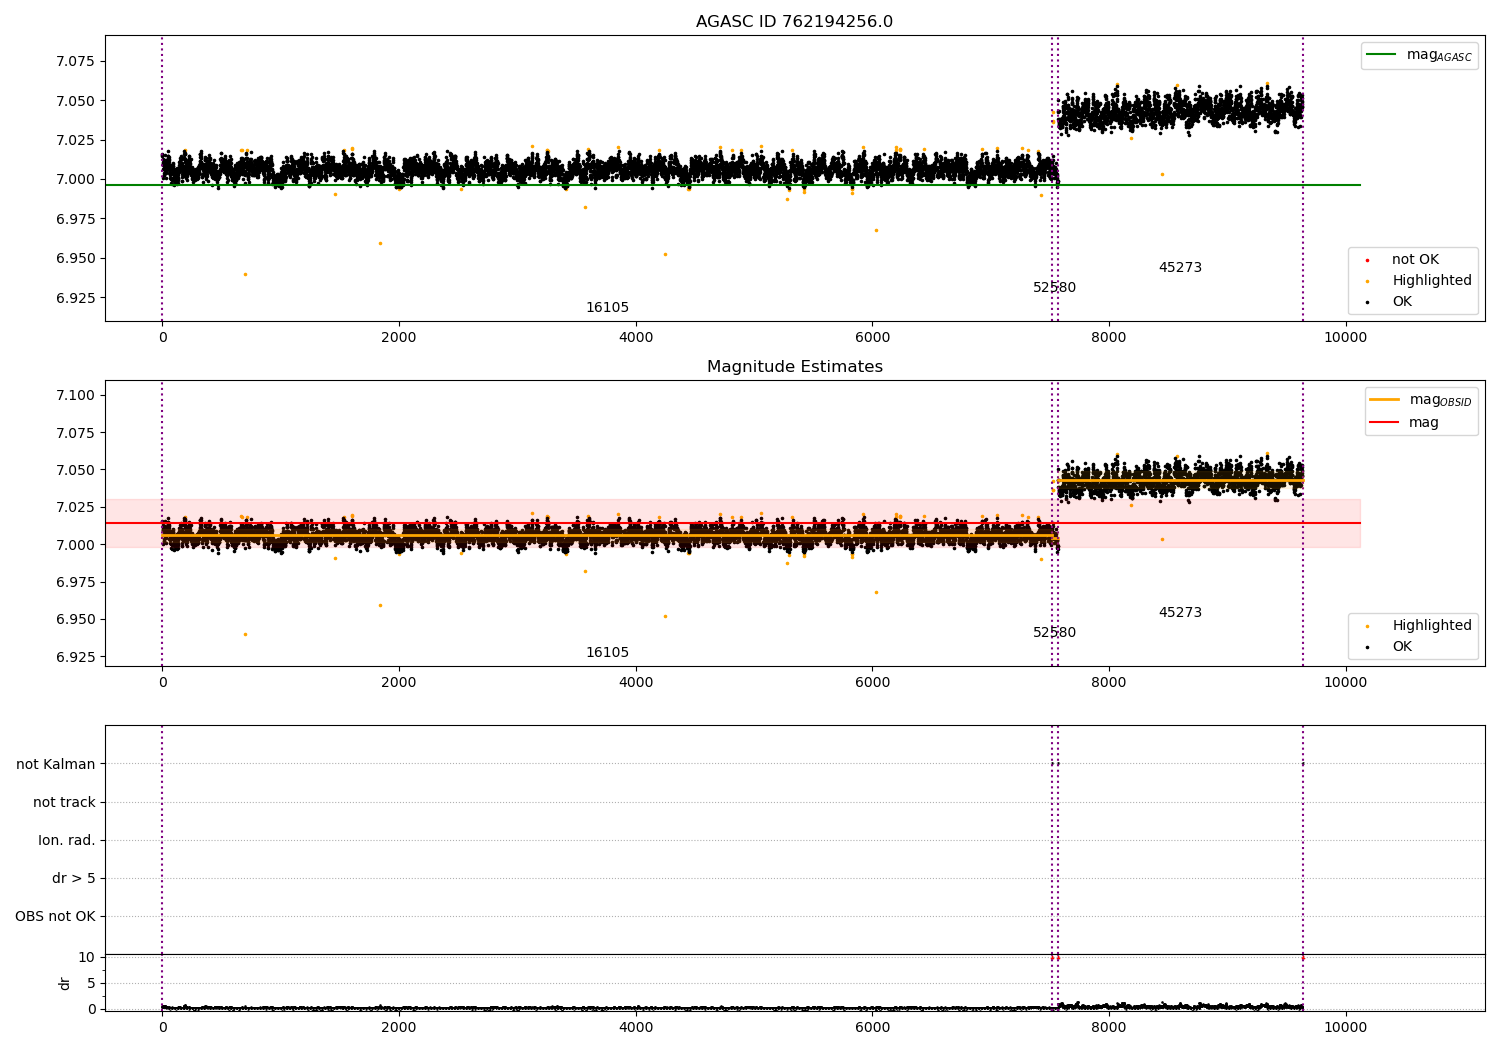Click 'Highlighted' in the AGASC ID plot legend
Viewport: 1500px width, 1050px height.
pyautogui.click(x=1431, y=281)
